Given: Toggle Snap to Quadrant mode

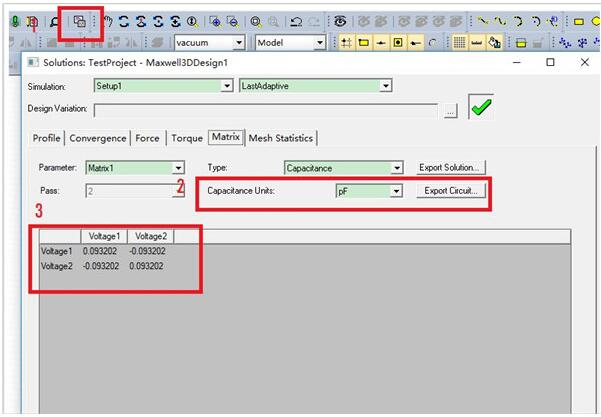Looking at the screenshot, I should 415,43.
